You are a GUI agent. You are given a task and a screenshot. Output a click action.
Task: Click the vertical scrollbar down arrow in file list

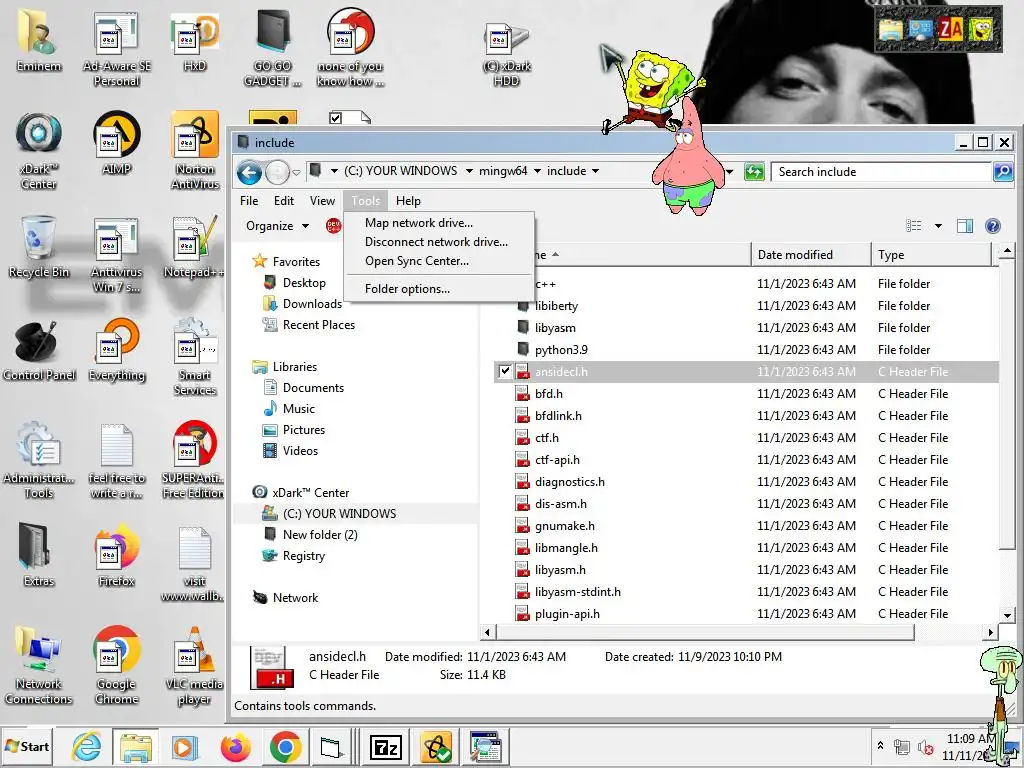pyautogui.click(x=1007, y=615)
